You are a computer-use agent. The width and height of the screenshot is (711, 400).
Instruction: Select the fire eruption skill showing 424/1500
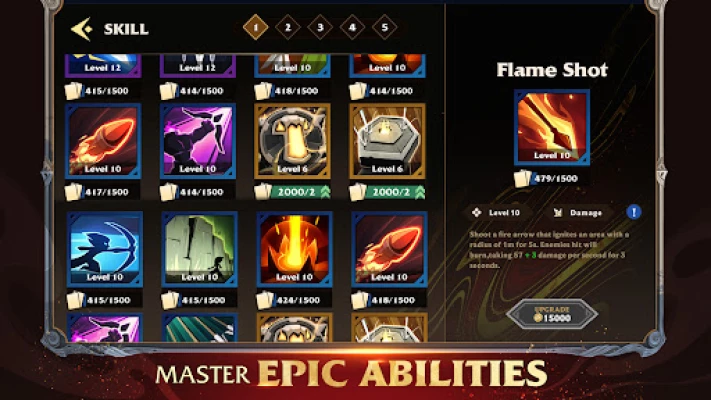tap(294, 249)
